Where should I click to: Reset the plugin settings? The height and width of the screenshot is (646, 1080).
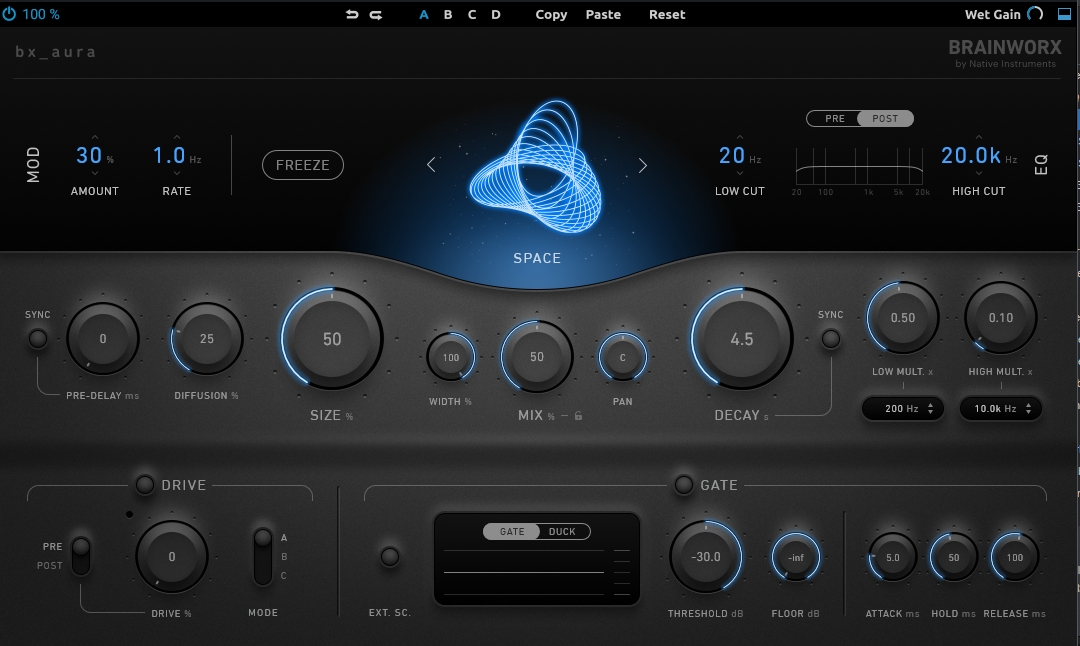[x=667, y=14]
